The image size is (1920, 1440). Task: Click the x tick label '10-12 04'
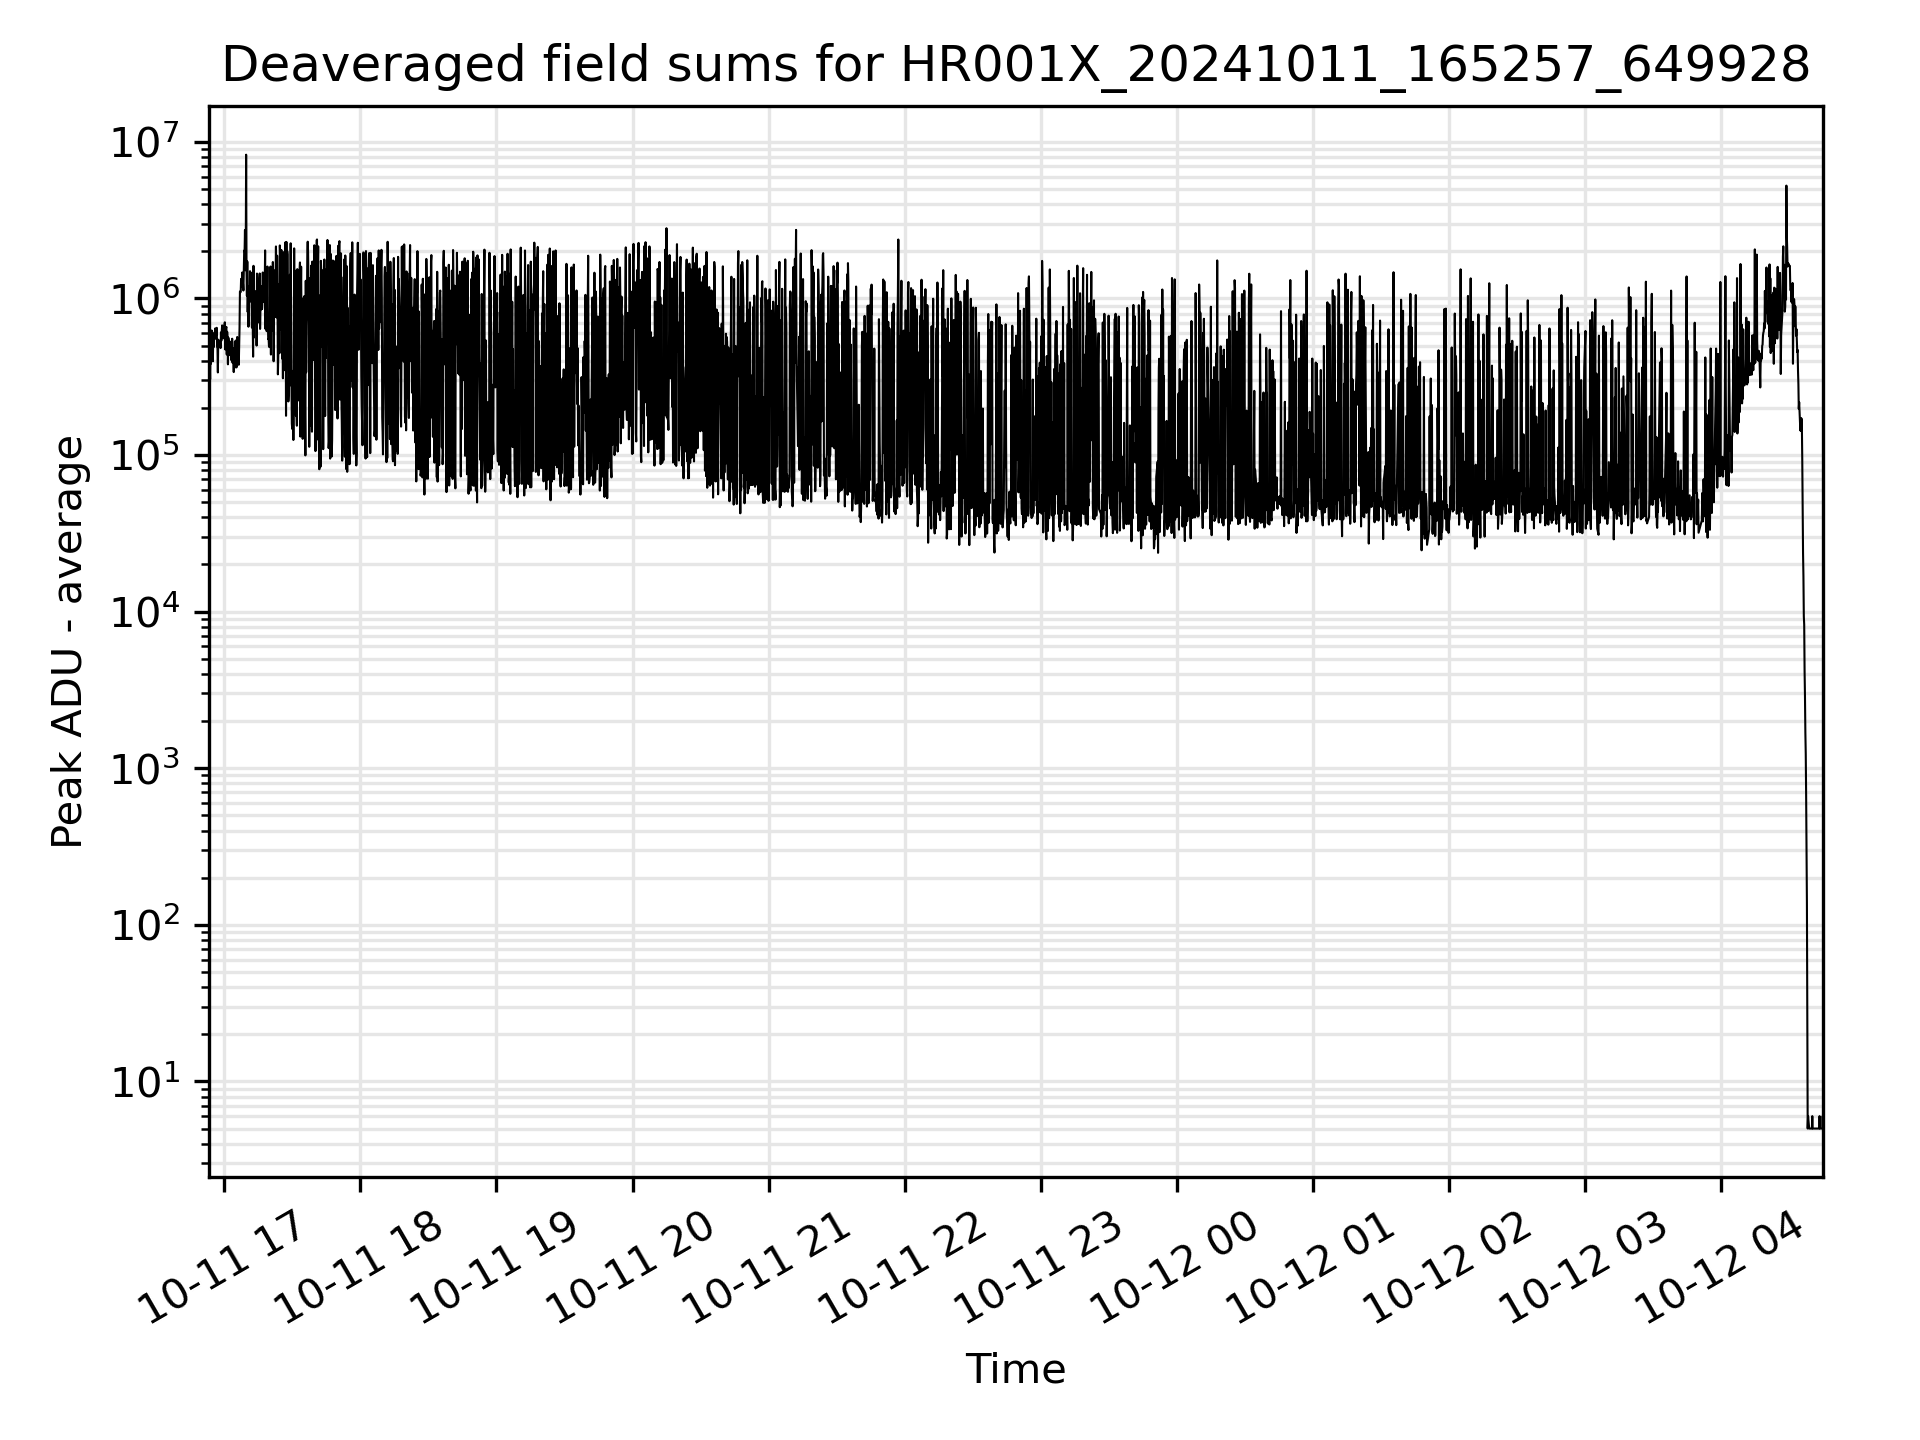click(1718, 1267)
